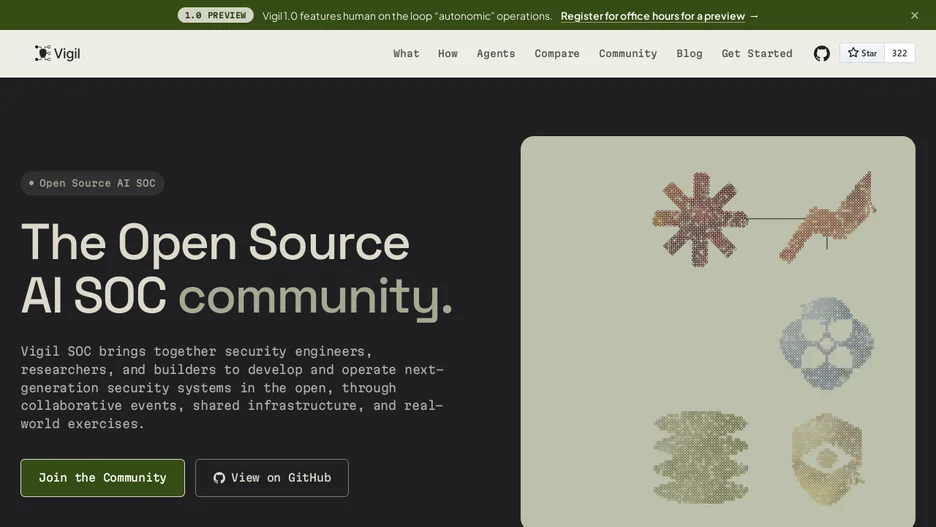This screenshot has width=936, height=527.
Task: Close the preview announcement banner
Action: [x=915, y=16]
